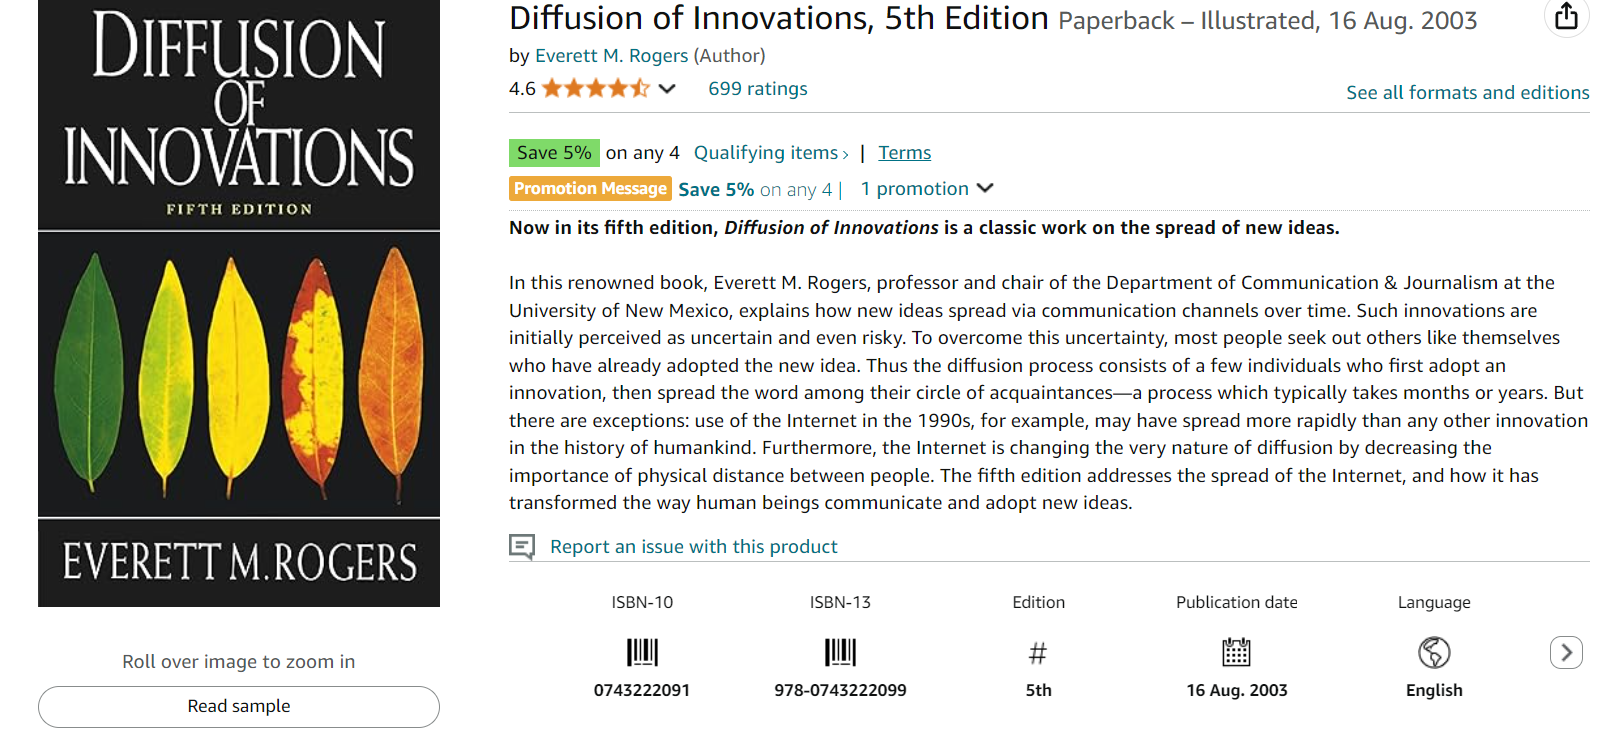Expand the rating breakdown chevron

tap(667, 89)
